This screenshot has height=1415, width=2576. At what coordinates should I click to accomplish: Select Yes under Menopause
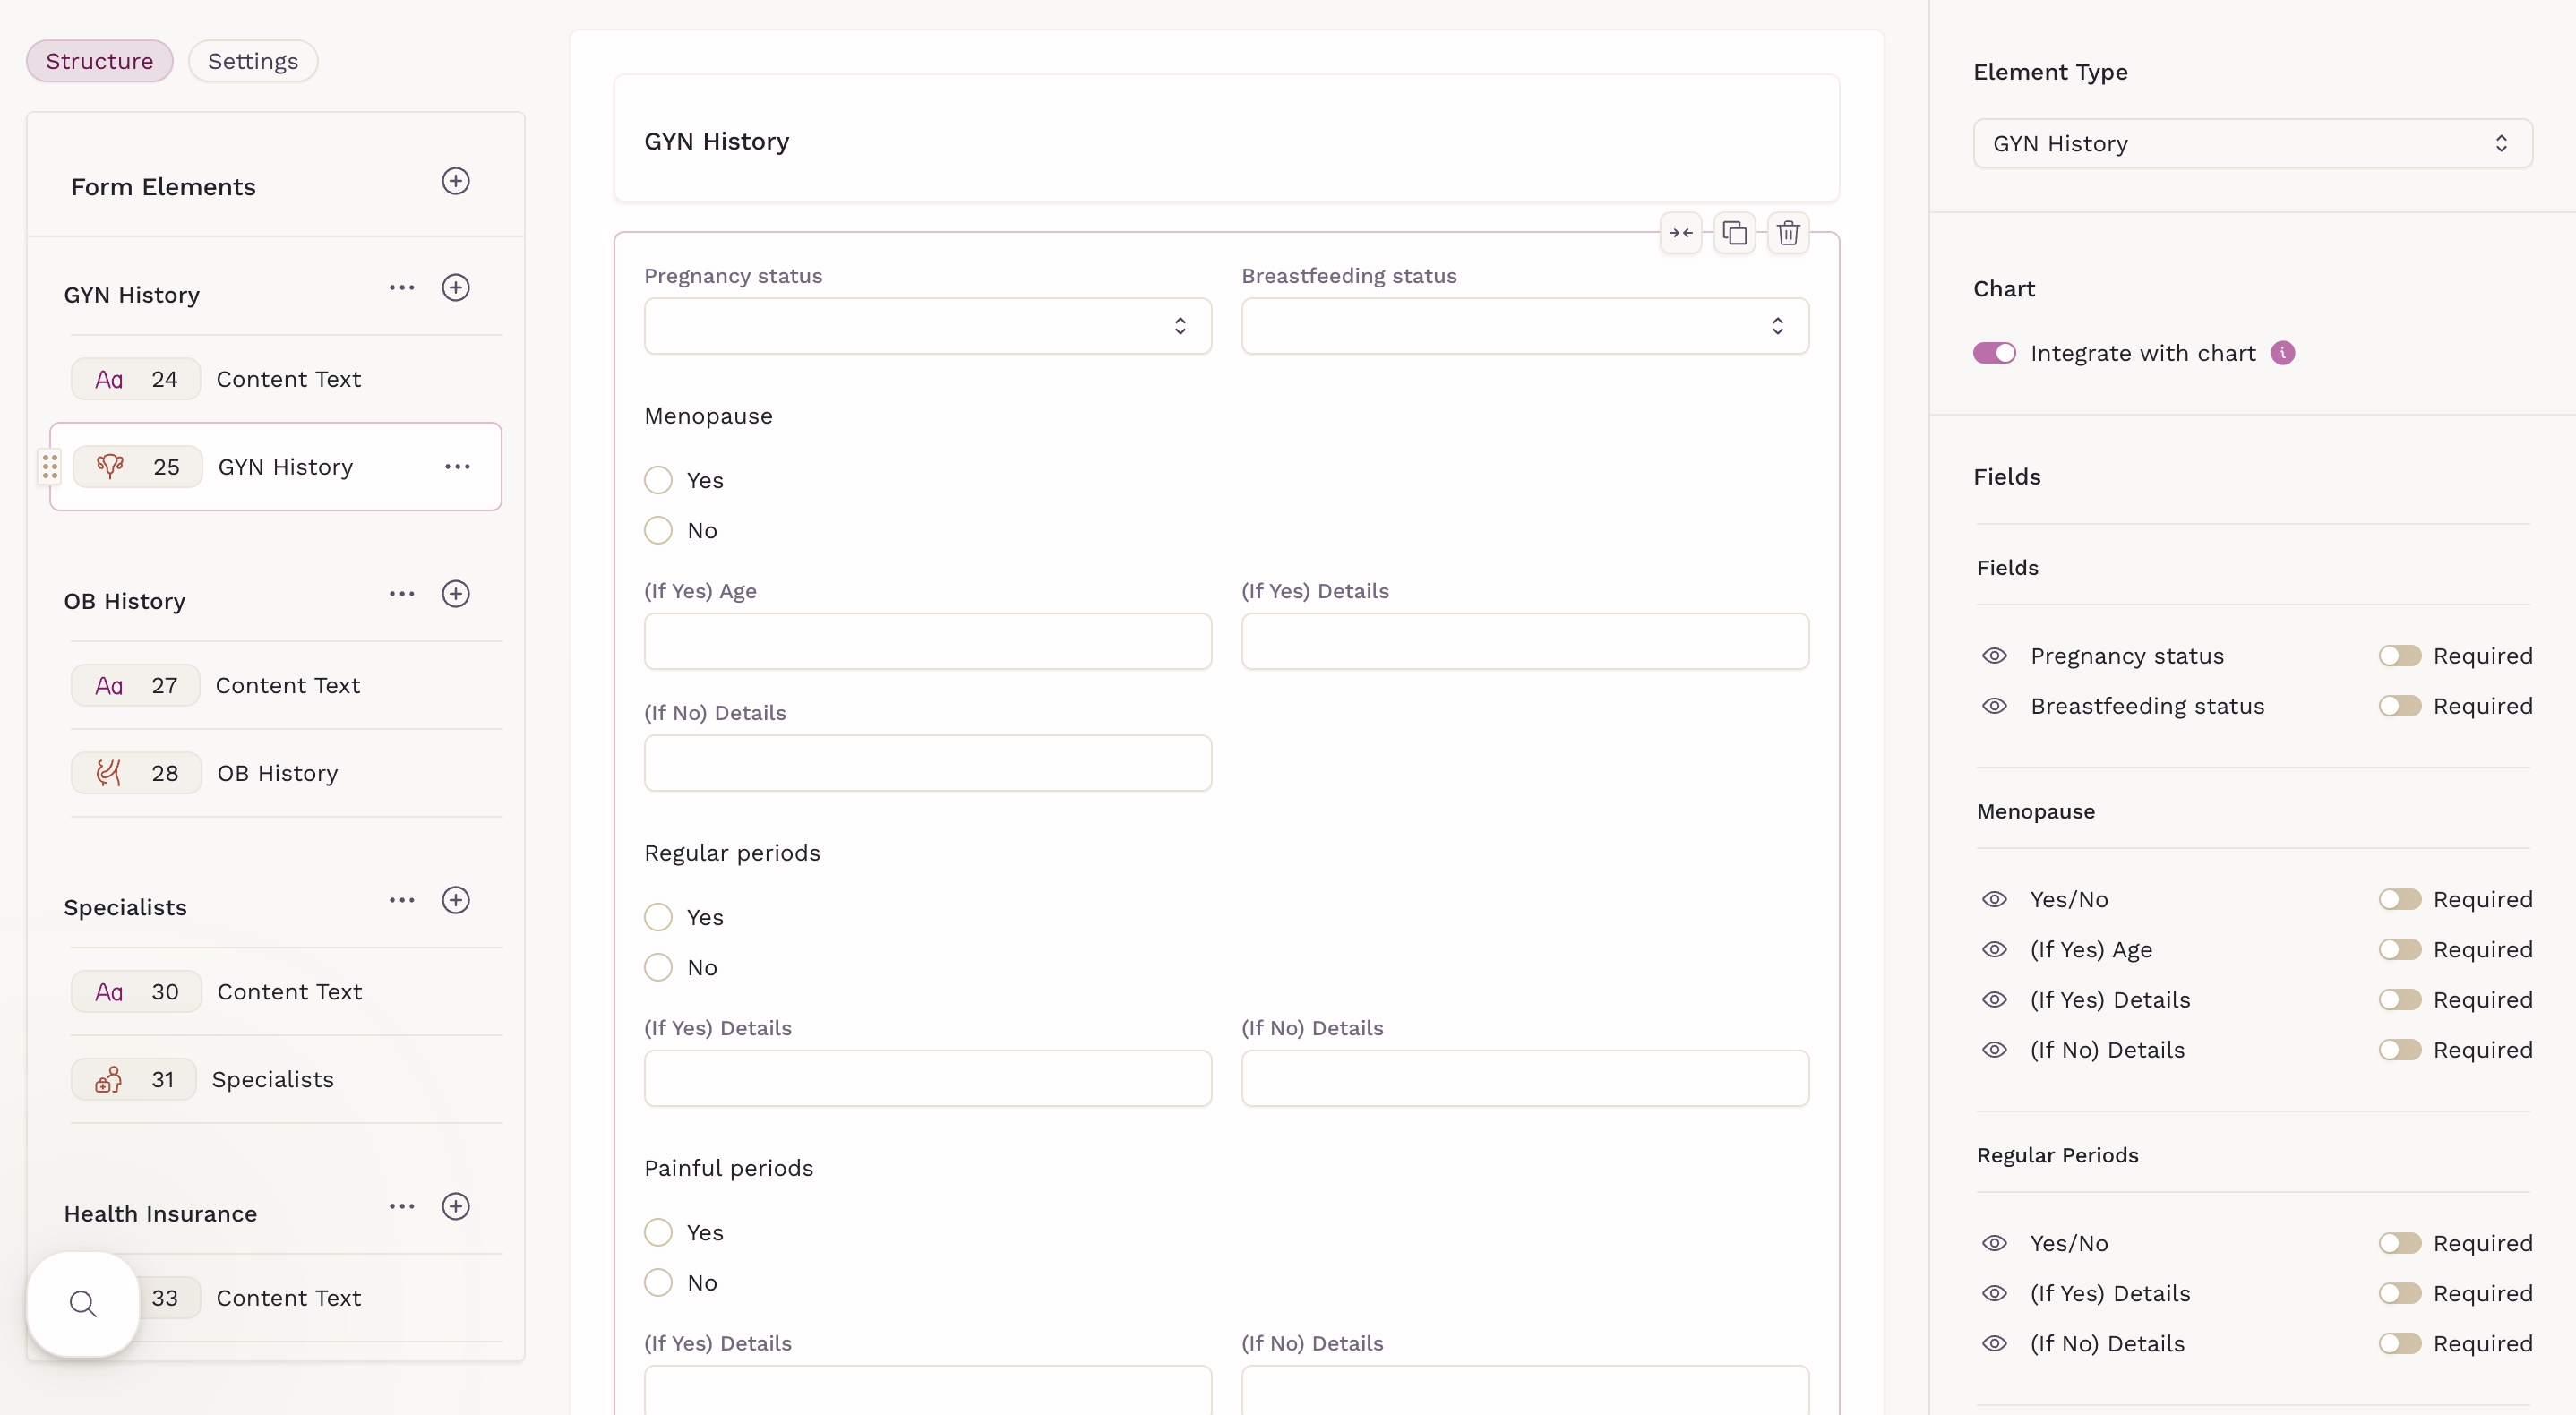pos(658,480)
